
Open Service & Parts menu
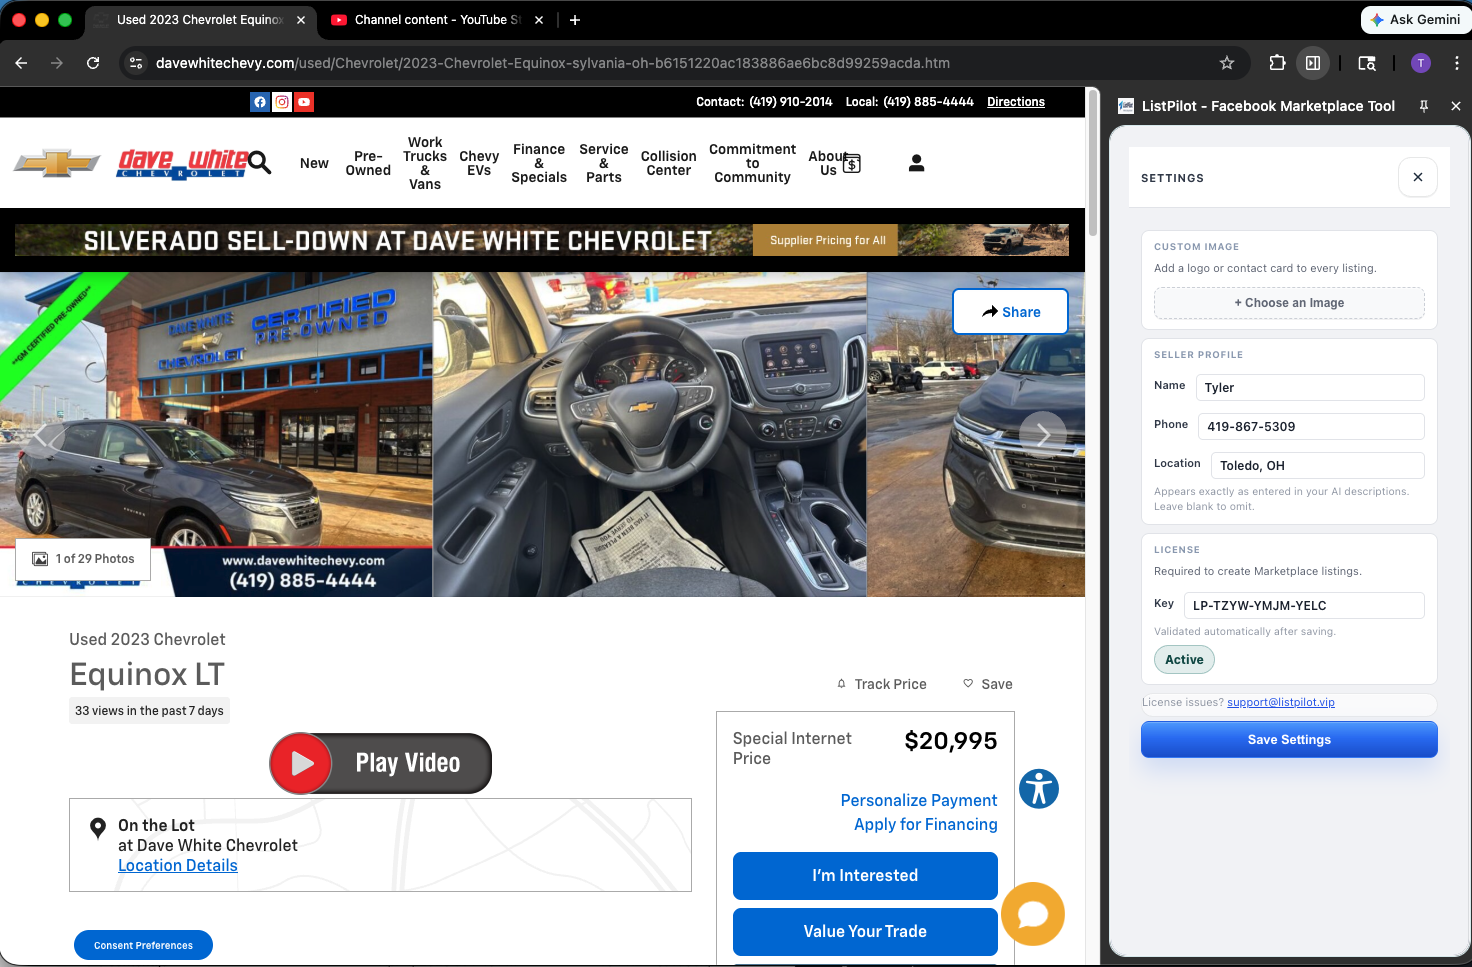604,163
